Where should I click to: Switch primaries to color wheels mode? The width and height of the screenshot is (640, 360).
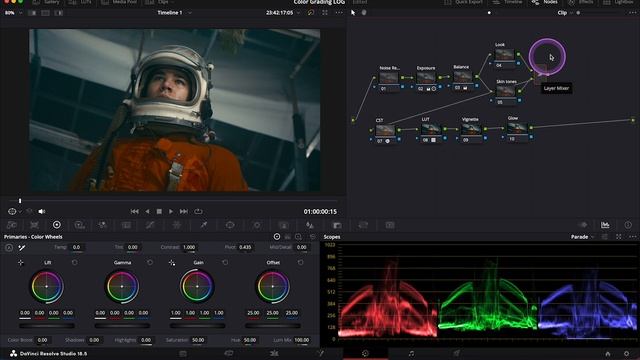tap(277, 237)
